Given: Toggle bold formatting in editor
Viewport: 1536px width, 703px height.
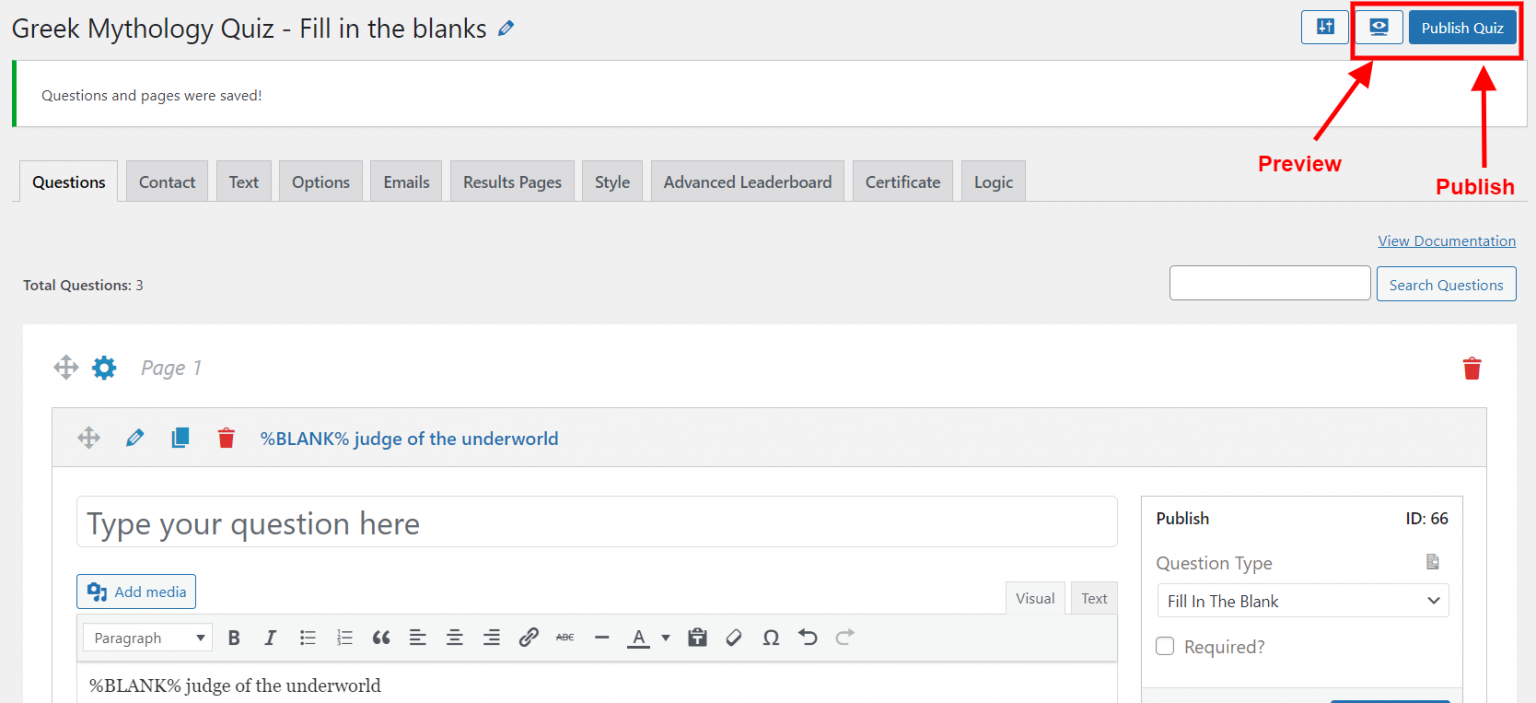Looking at the screenshot, I should tap(234, 638).
